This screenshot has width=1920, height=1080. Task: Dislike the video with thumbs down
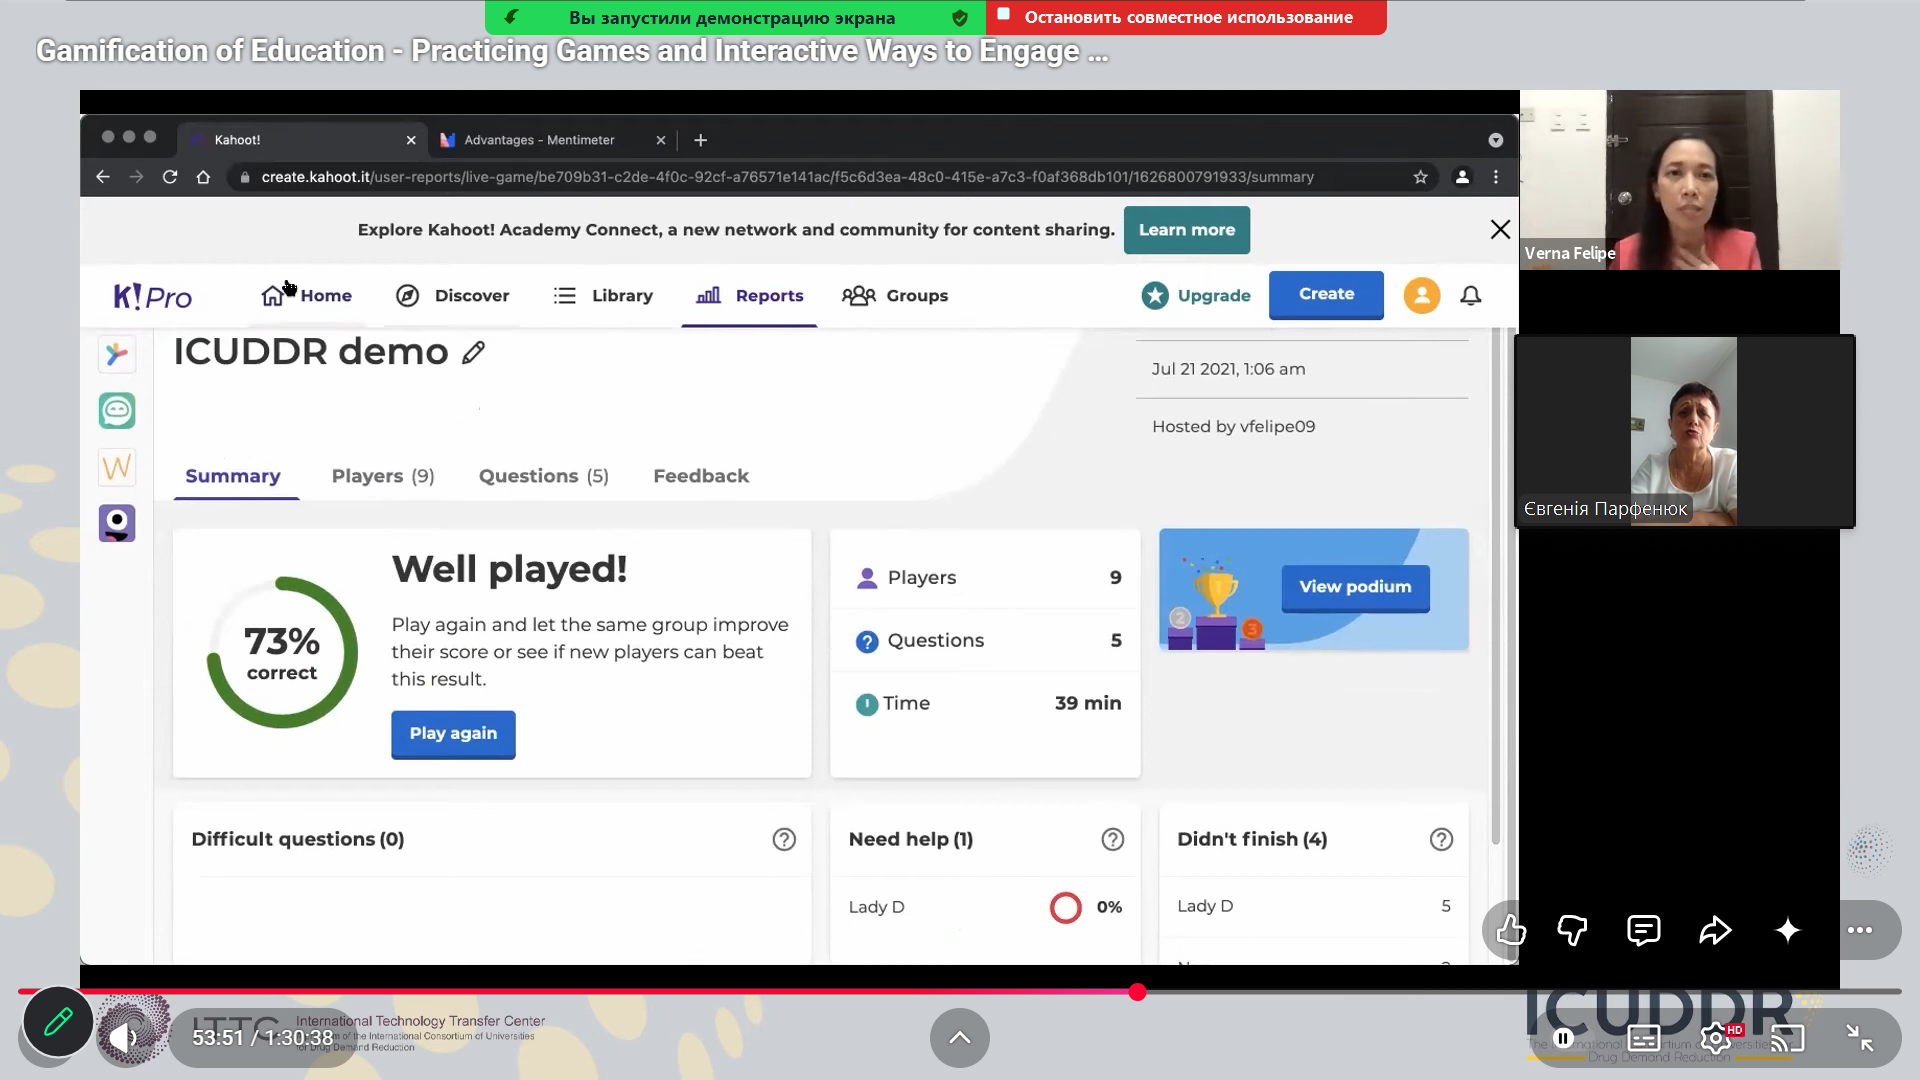point(1572,931)
